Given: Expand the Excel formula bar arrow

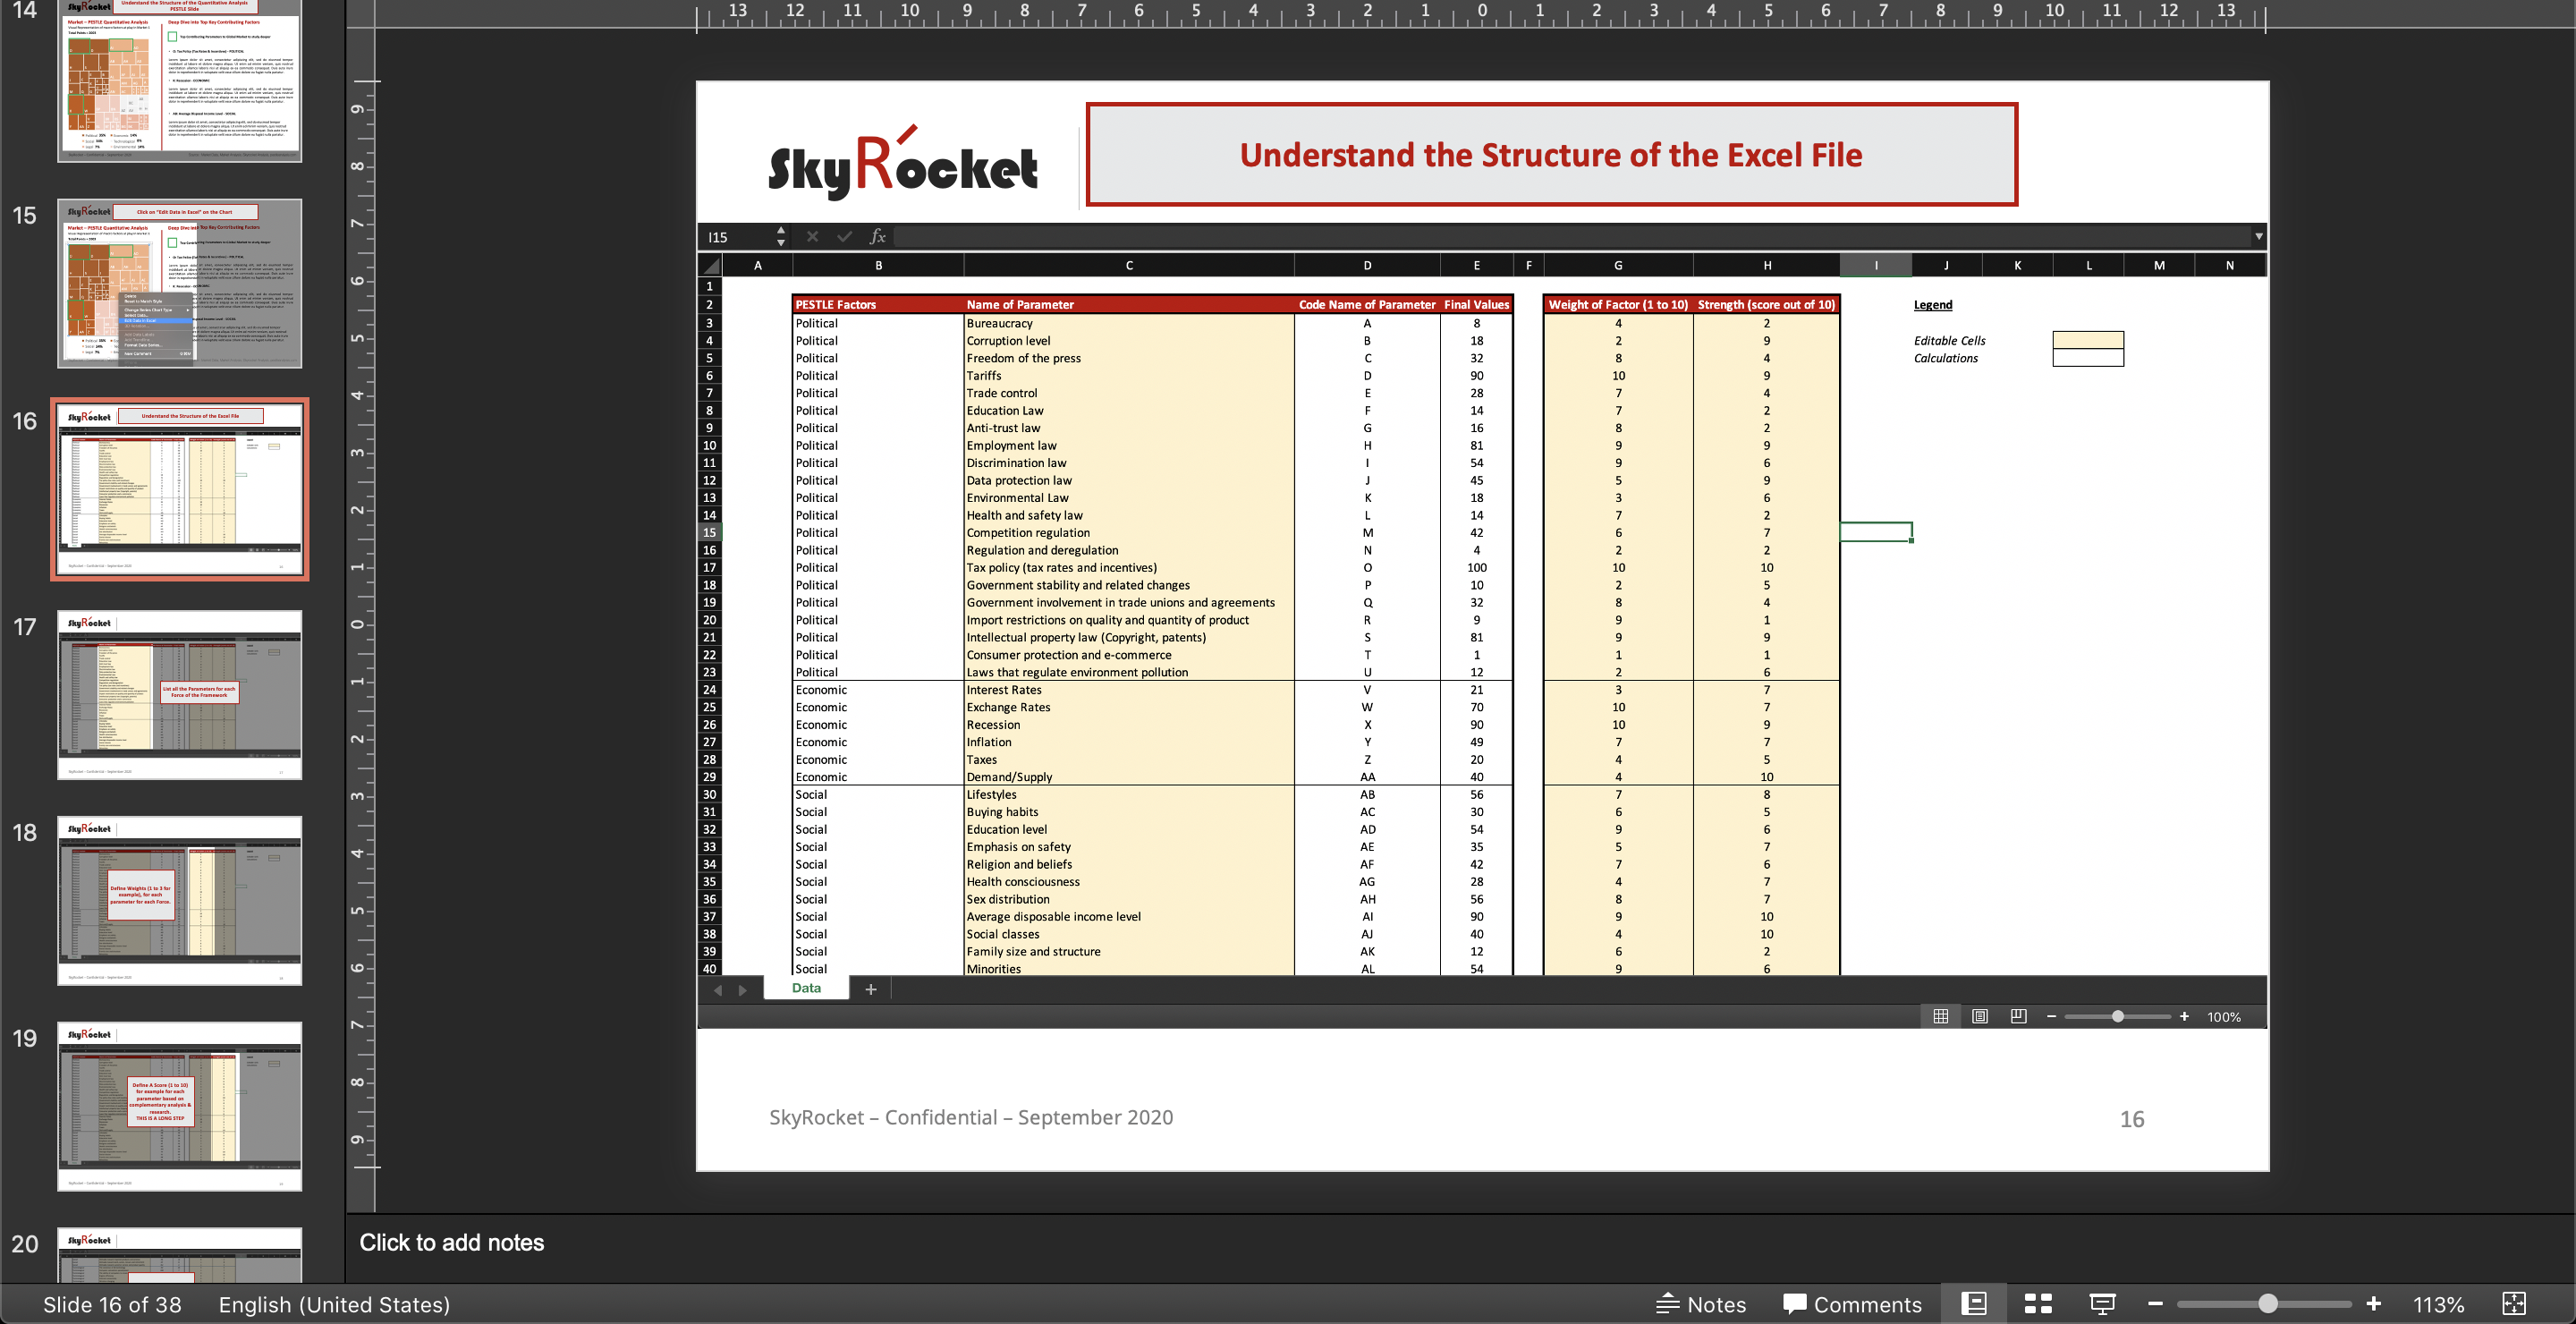Looking at the screenshot, I should 2258,237.
